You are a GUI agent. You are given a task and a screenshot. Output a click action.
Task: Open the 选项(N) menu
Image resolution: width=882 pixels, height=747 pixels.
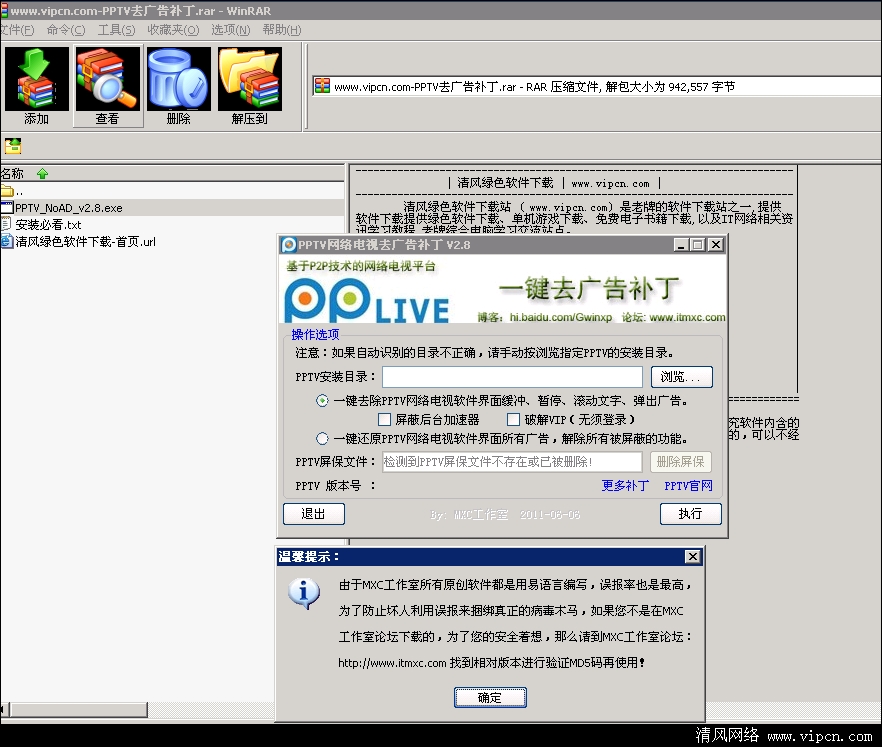[231, 30]
